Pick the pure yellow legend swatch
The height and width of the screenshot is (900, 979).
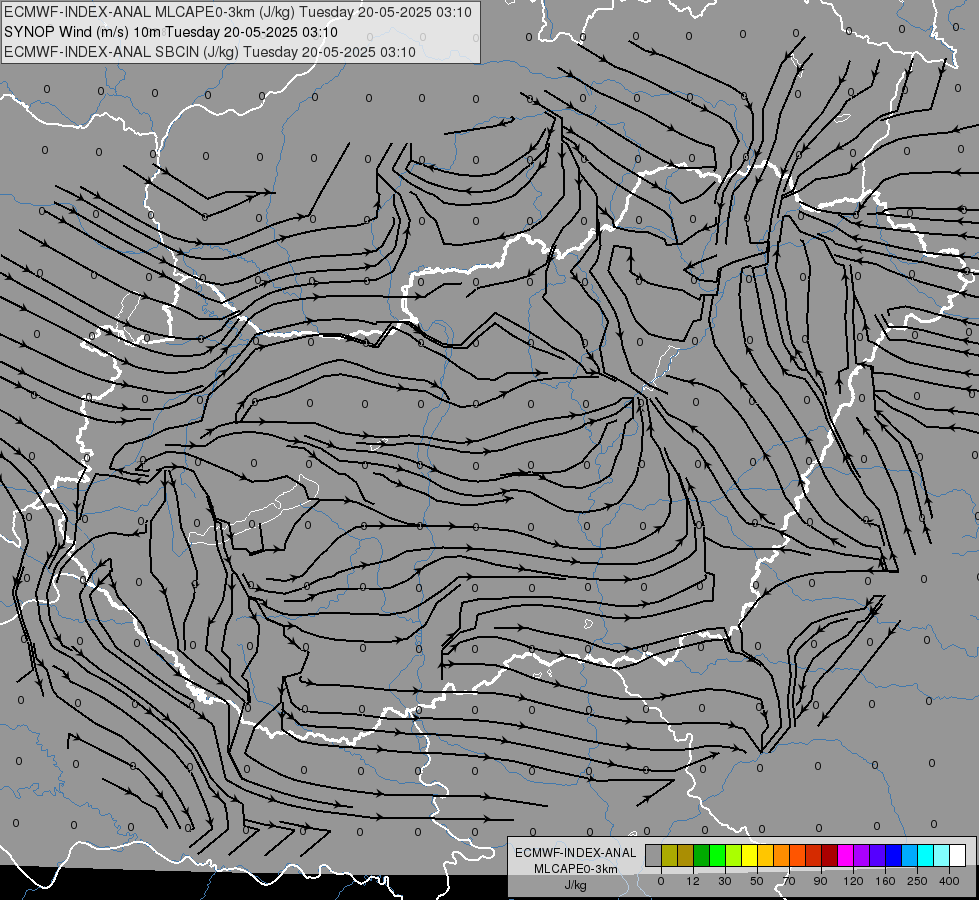coord(750,855)
